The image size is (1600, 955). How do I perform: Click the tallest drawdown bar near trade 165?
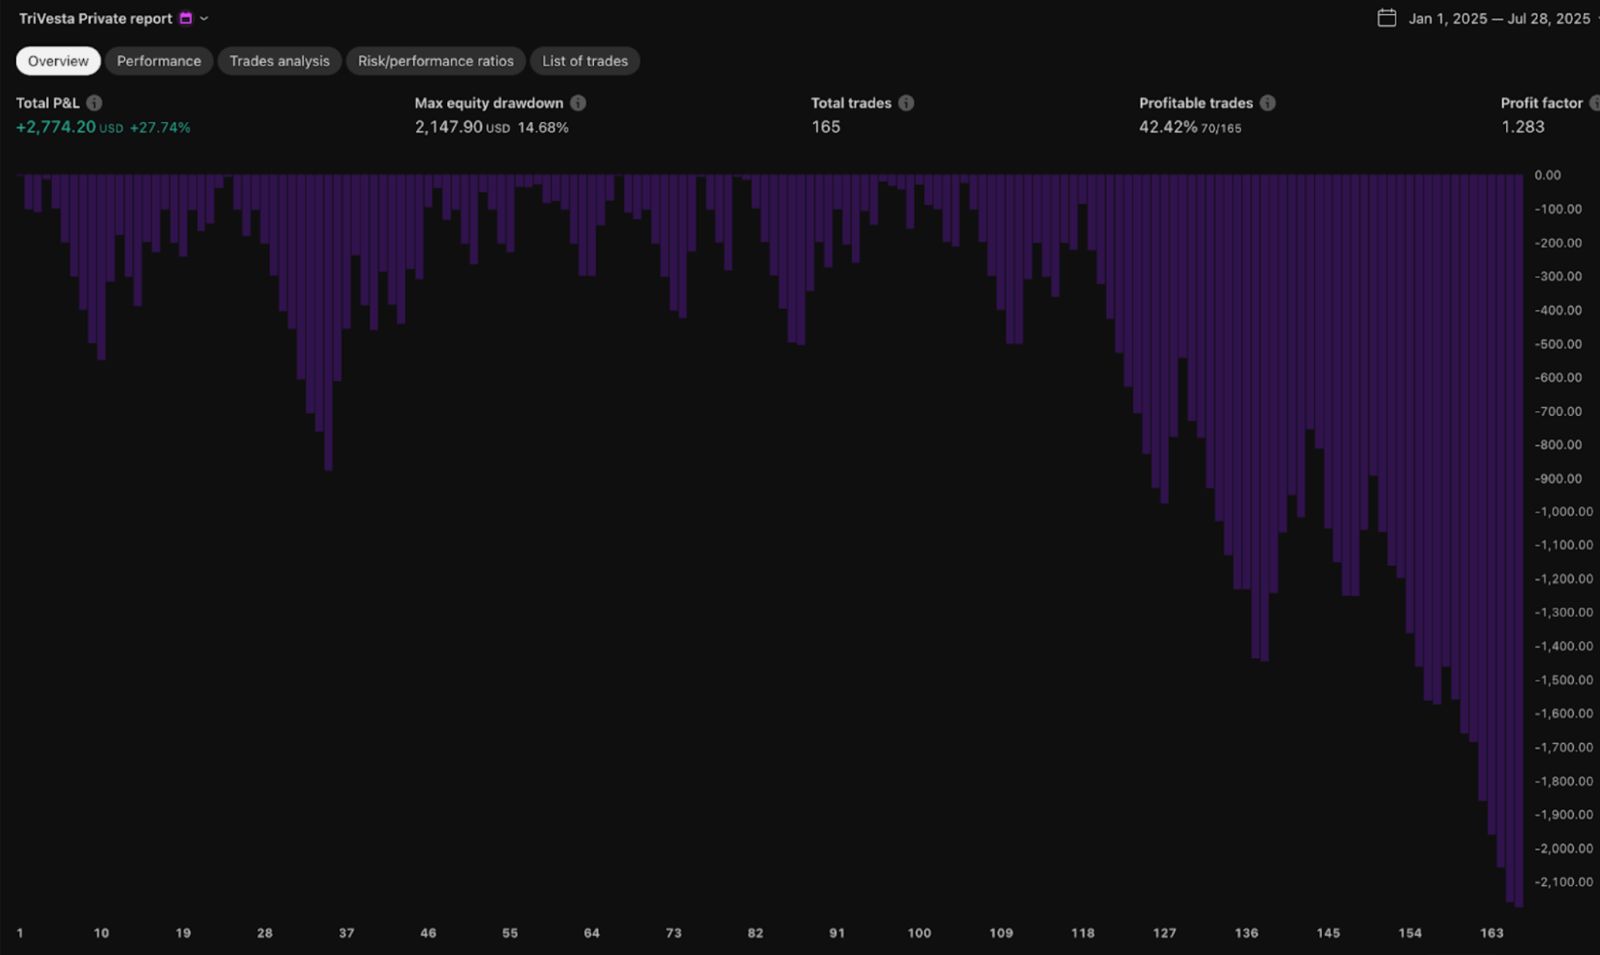(x=1519, y=541)
